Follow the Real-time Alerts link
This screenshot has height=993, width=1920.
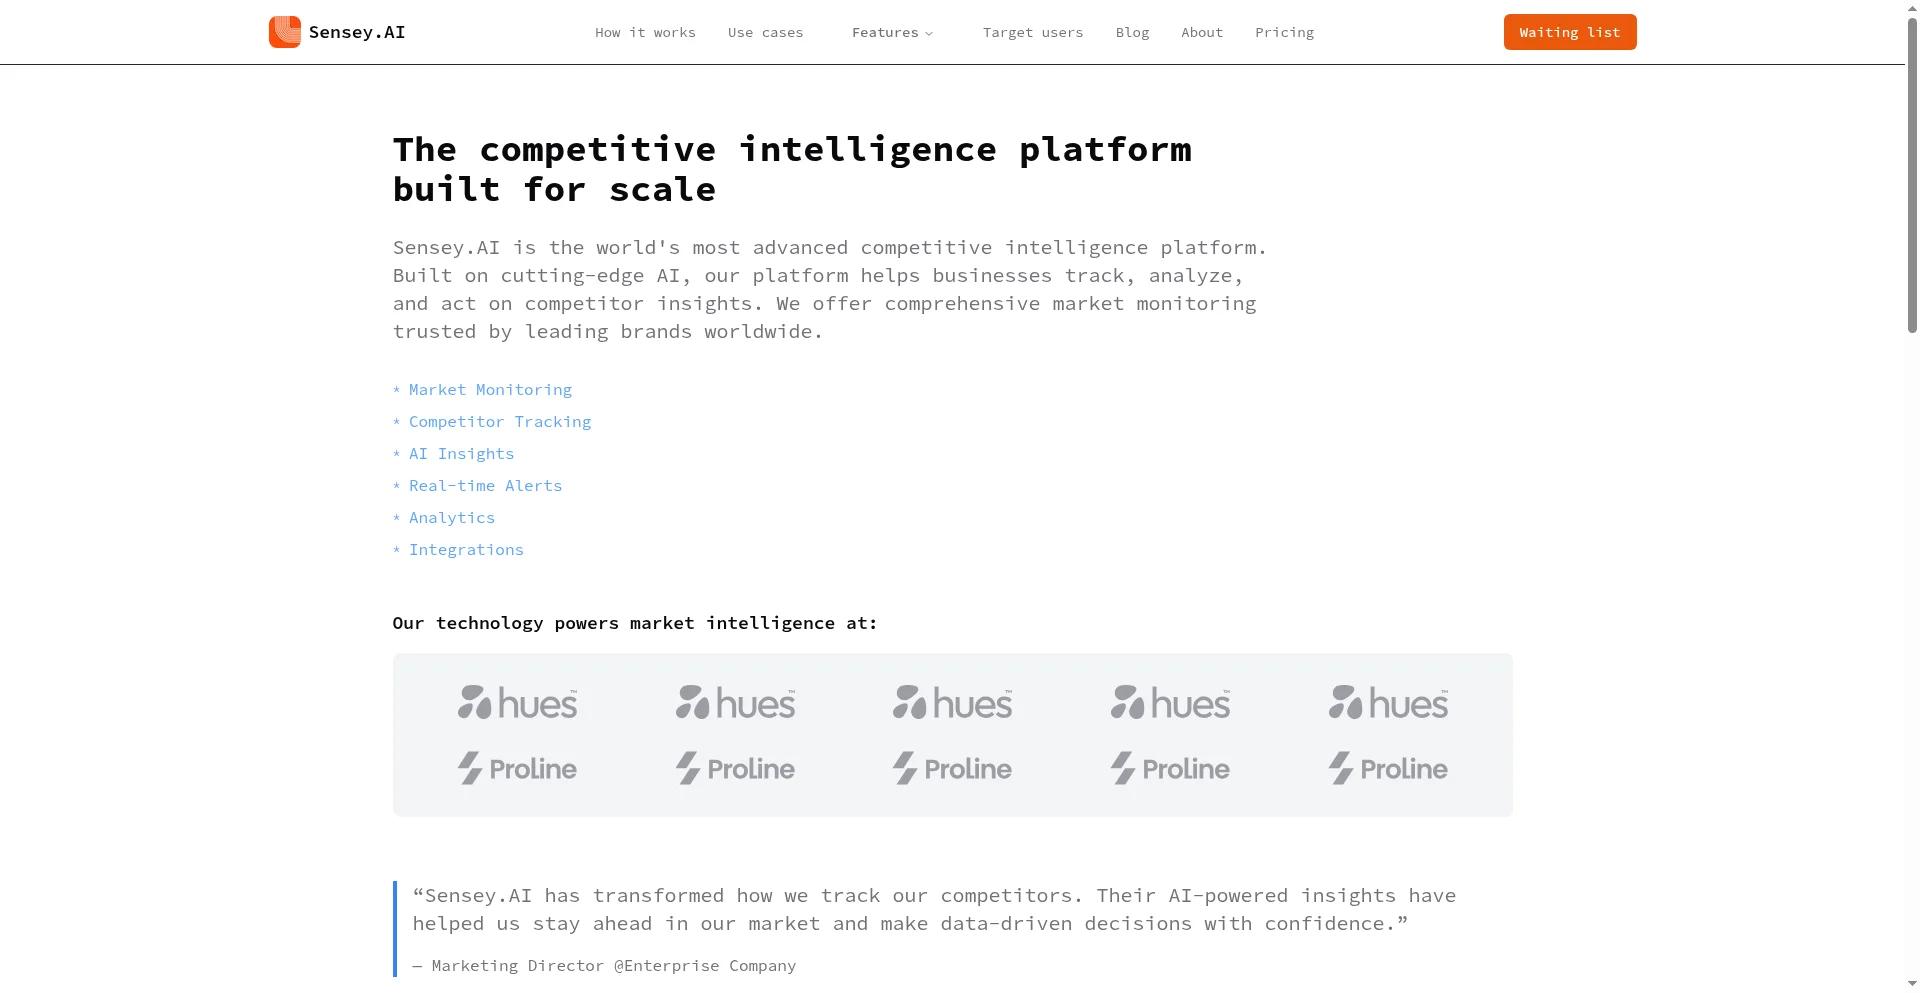(x=485, y=486)
